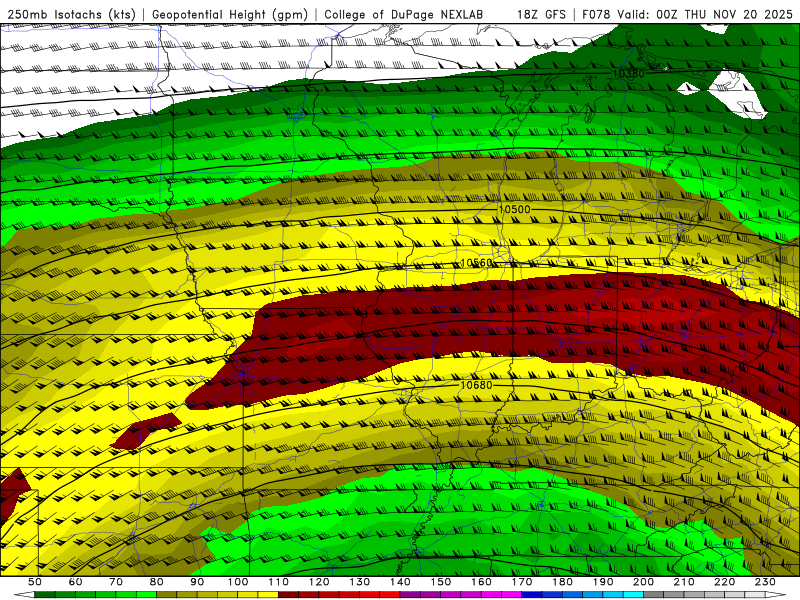Click the 10680 height contour label
800x600 pixels.
coord(477,385)
